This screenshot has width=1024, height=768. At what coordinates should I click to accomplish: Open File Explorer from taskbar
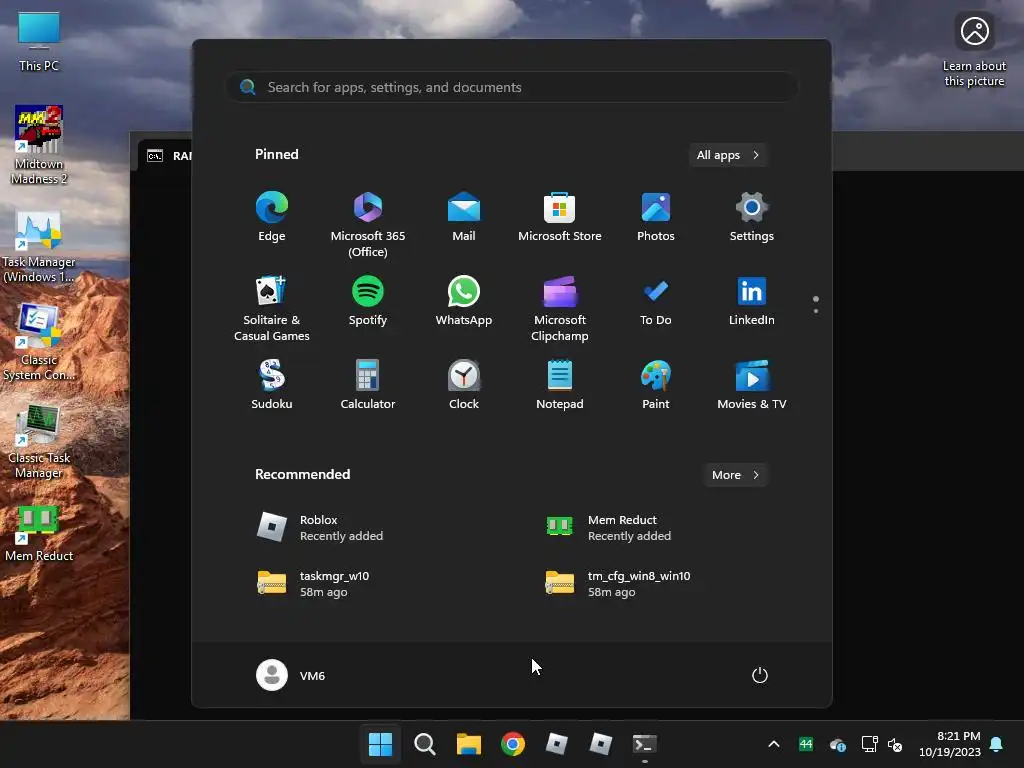click(469, 744)
